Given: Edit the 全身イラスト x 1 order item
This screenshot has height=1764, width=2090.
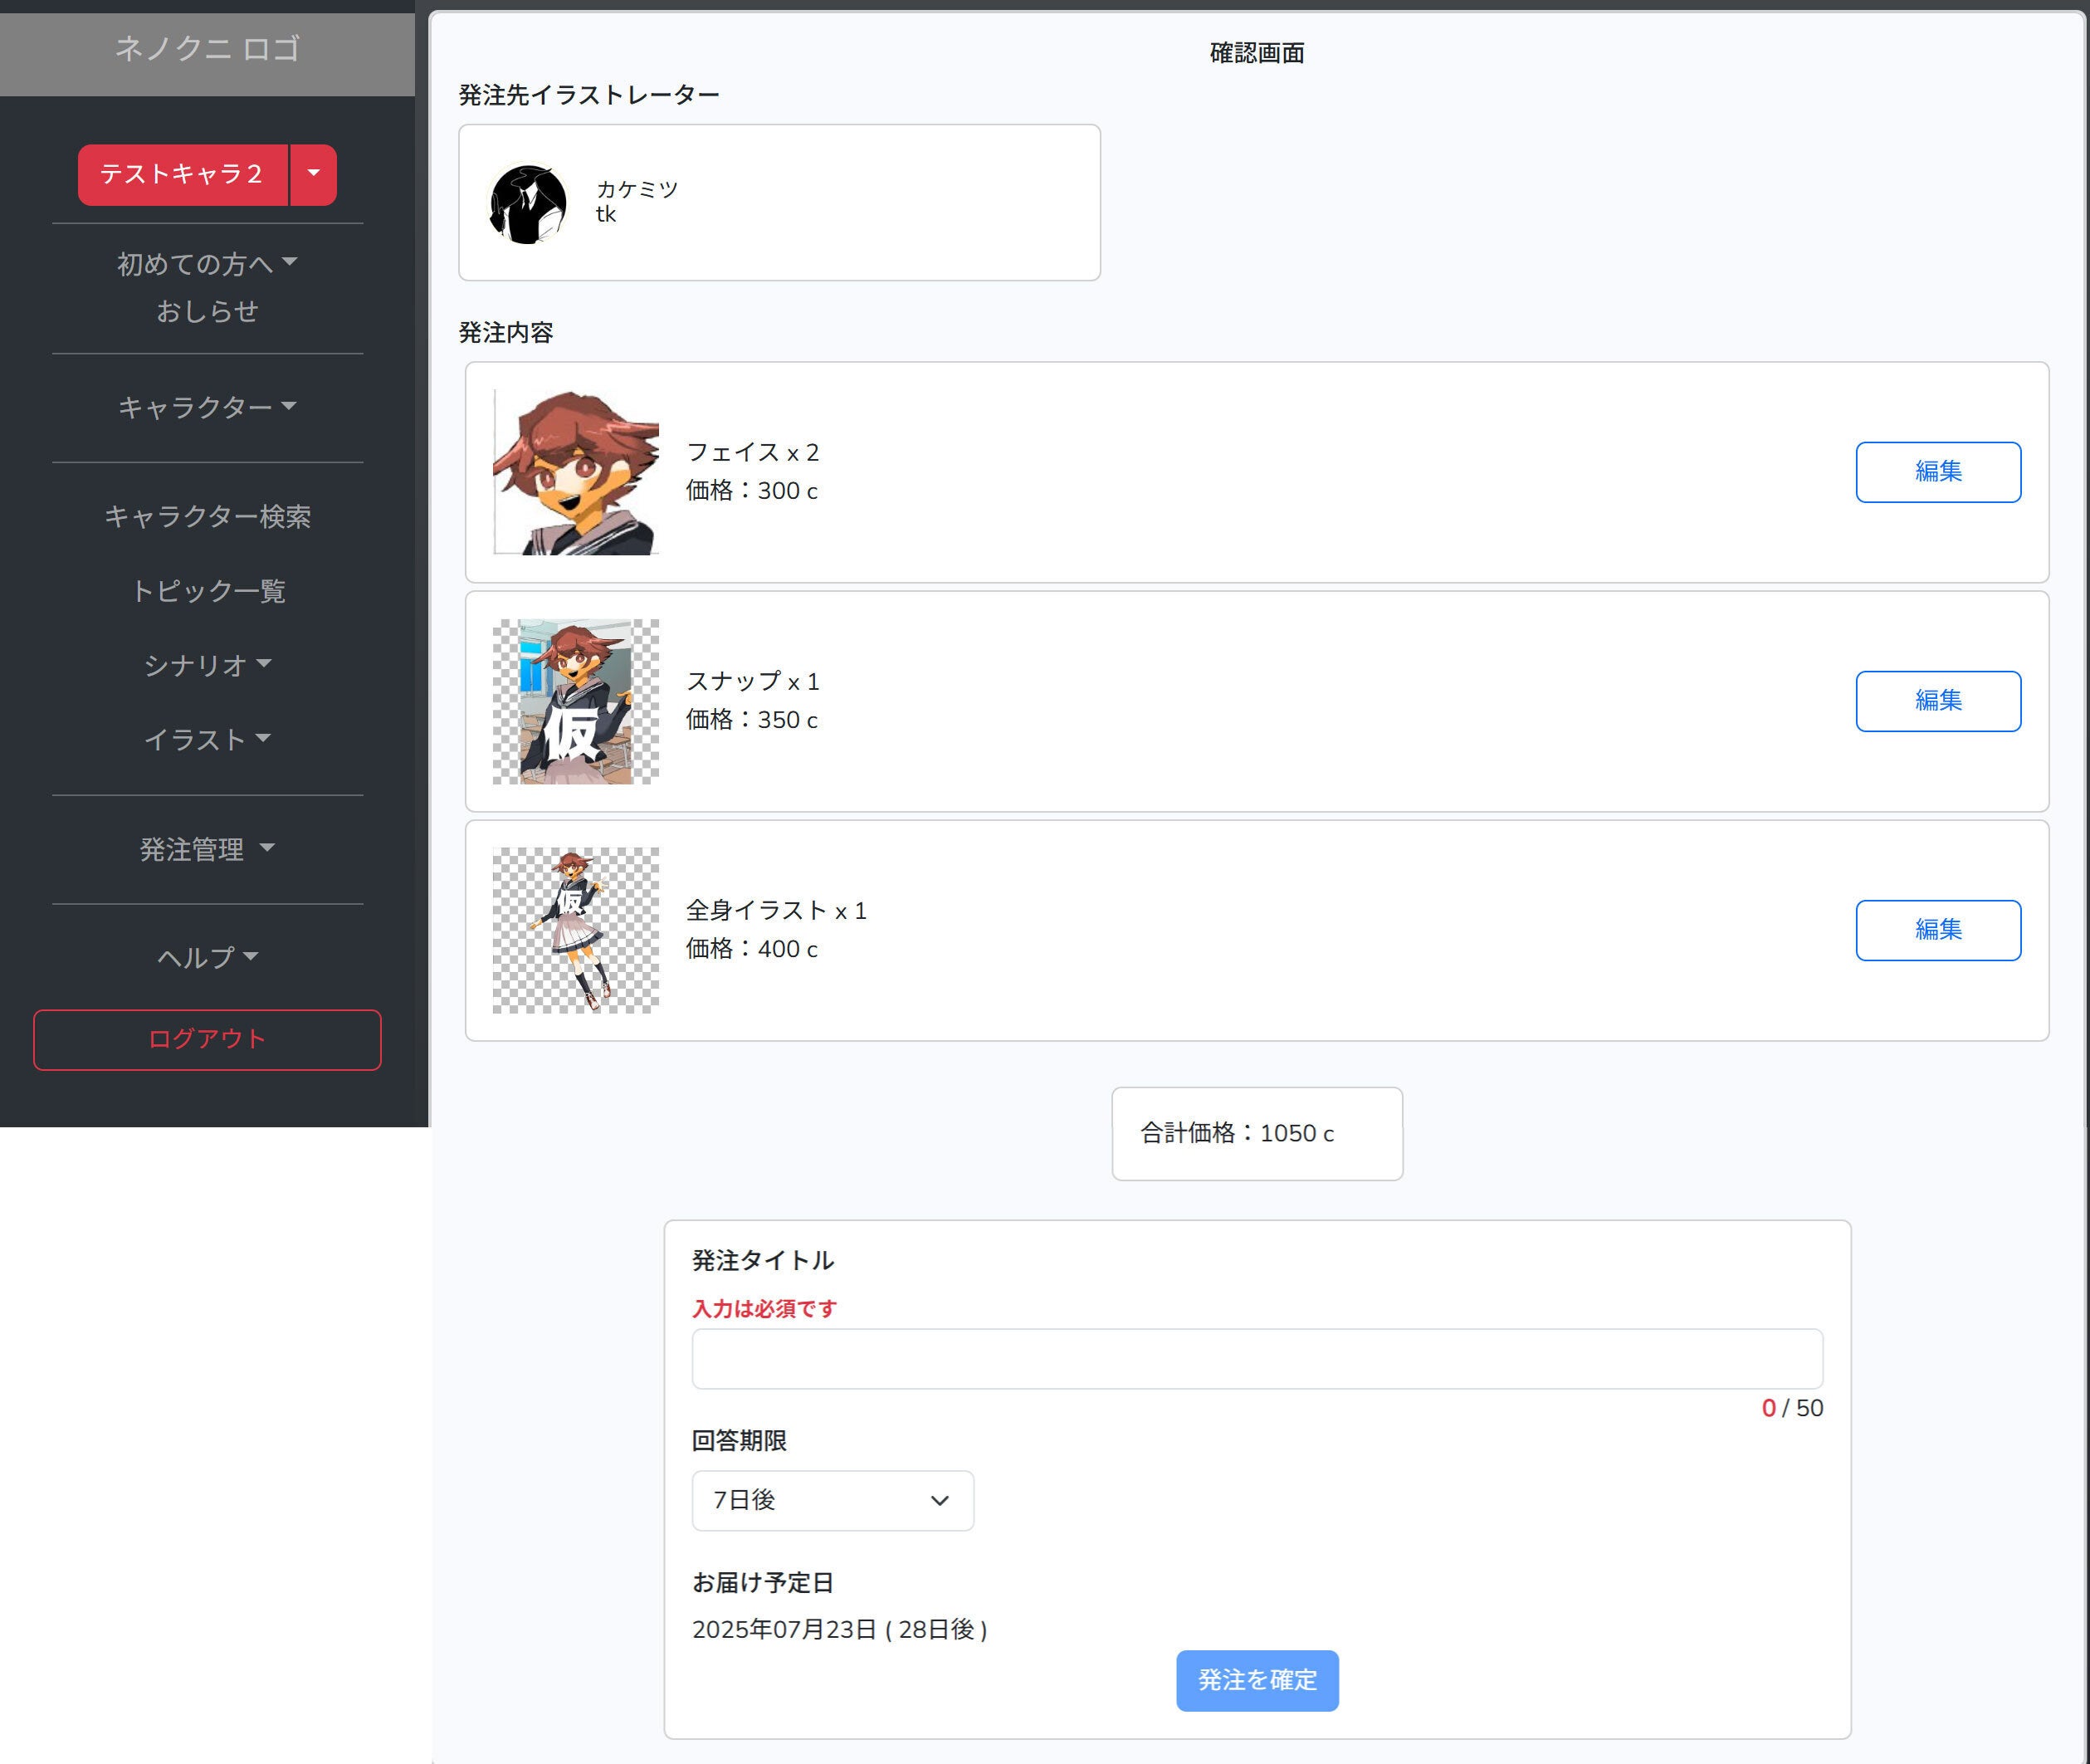Looking at the screenshot, I should point(1937,930).
